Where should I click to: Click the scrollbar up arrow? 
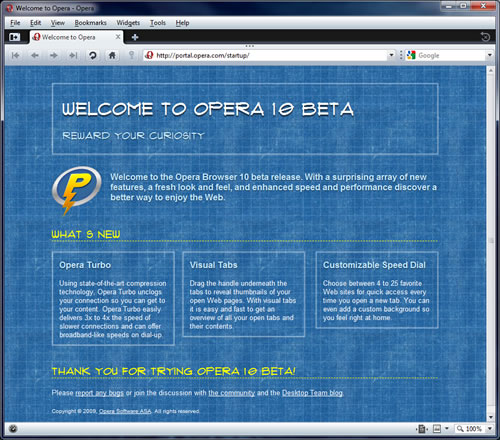pyautogui.click(x=490, y=70)
